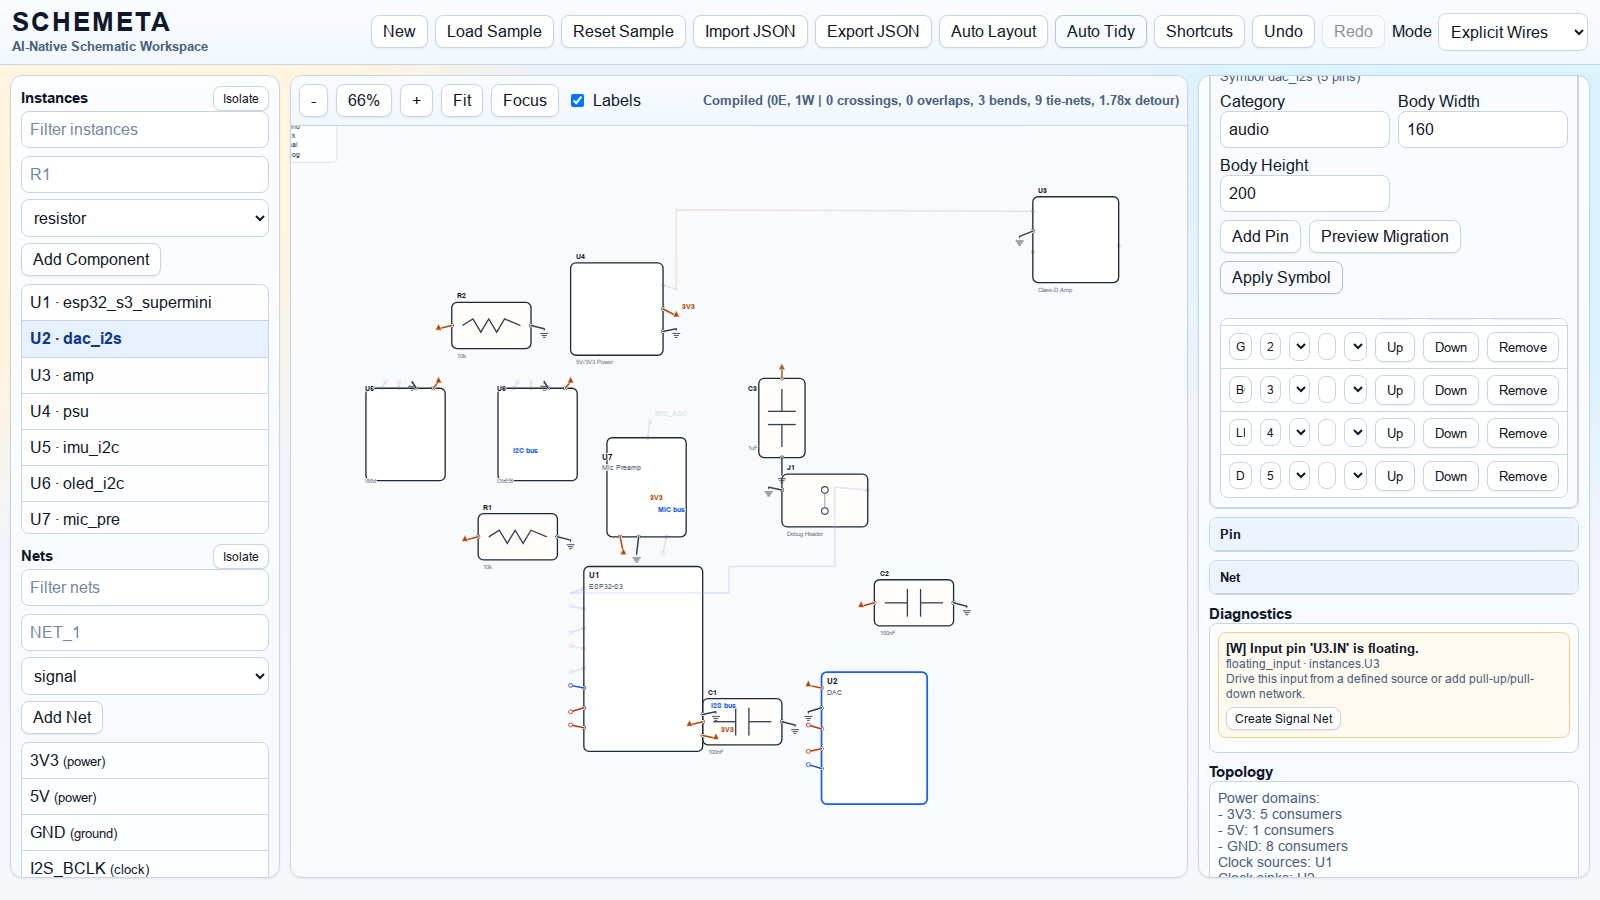Select the U2 DAC block on canvas
Screen dimensions: 1600x900
click(874, 738)
